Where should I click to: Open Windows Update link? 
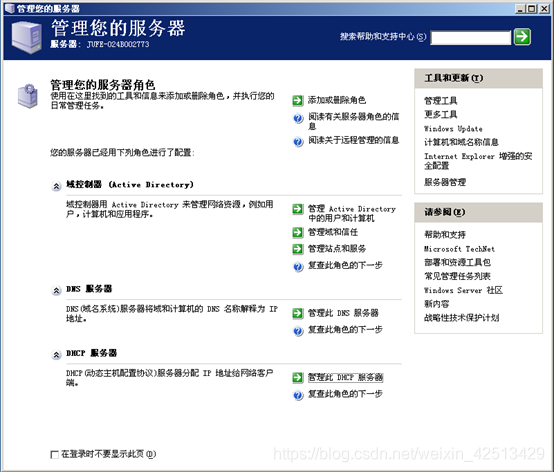(453, 129)
